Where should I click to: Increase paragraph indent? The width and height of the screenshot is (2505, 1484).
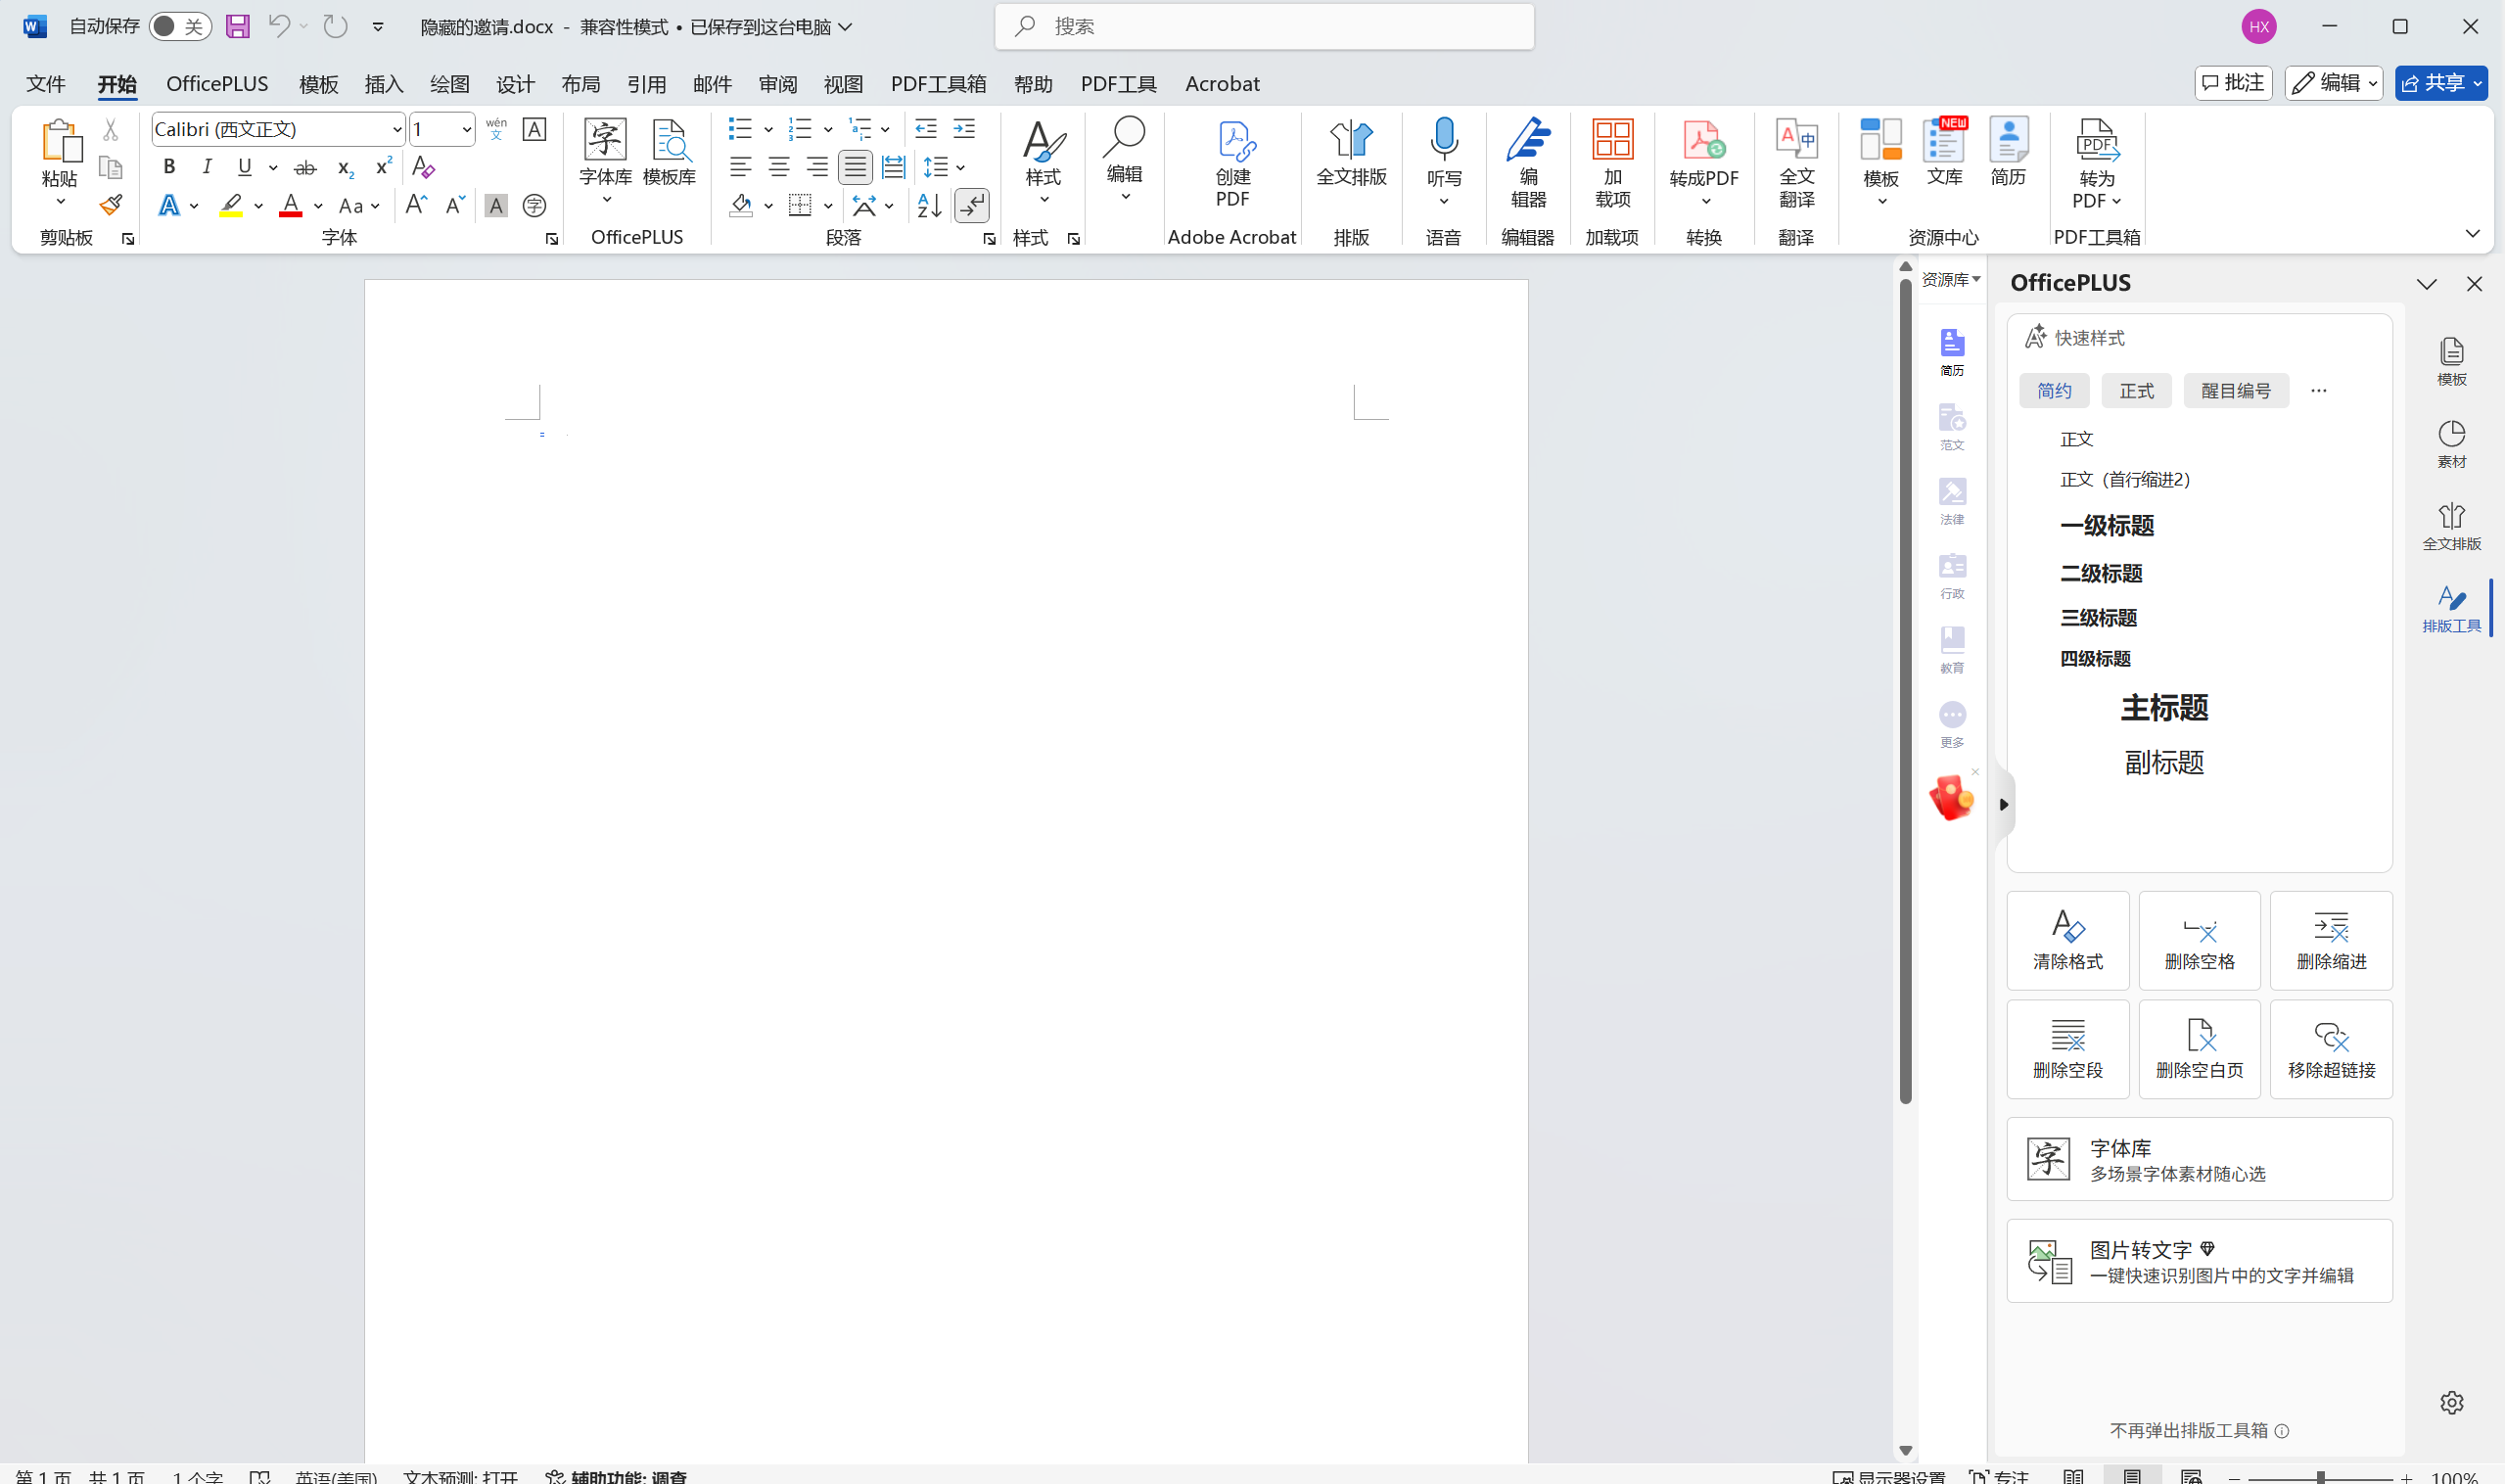964,129
